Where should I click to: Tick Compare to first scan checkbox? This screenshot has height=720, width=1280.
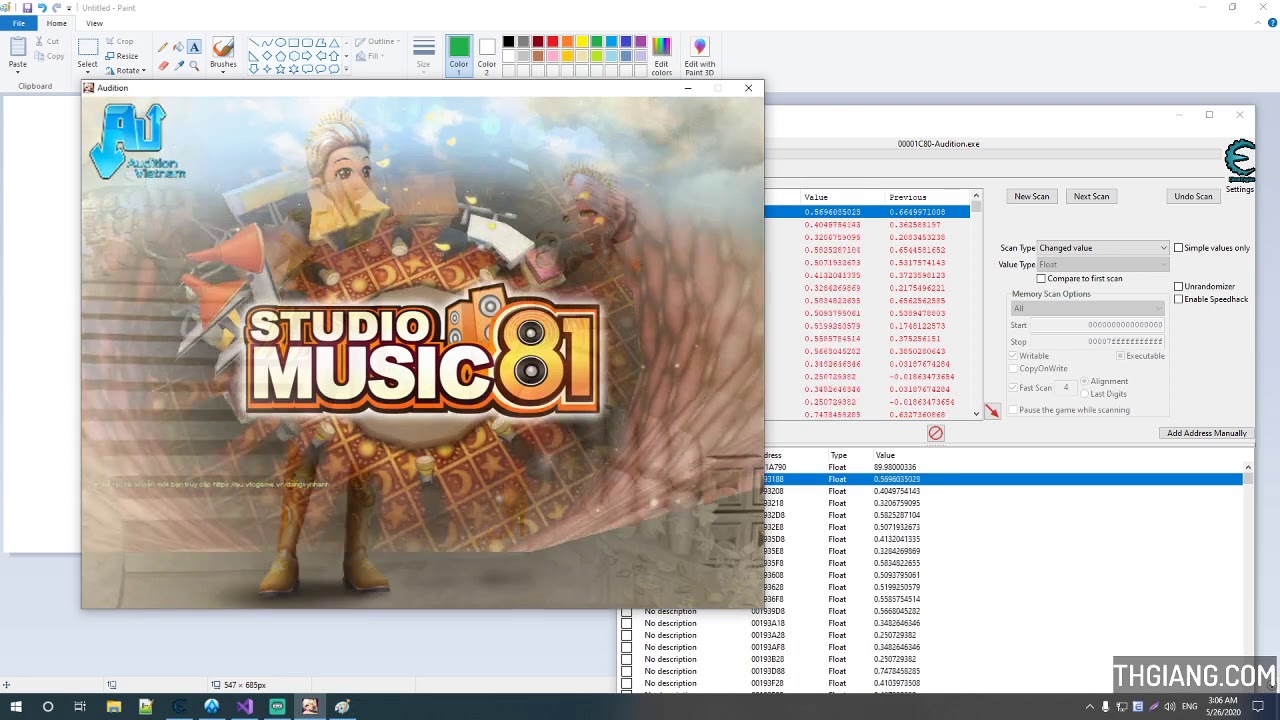pyautogui.click(x=1041, y=278)
